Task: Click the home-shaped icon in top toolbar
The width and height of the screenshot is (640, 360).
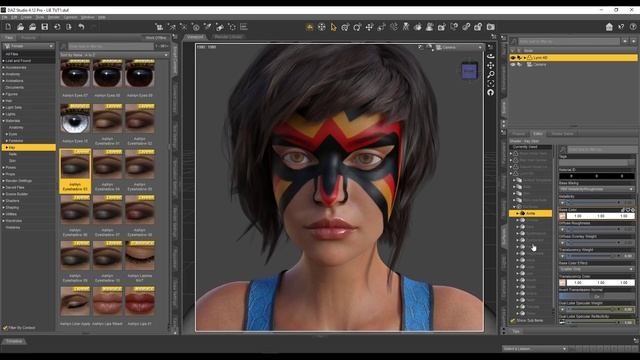Action: click(x=609, y=27)
